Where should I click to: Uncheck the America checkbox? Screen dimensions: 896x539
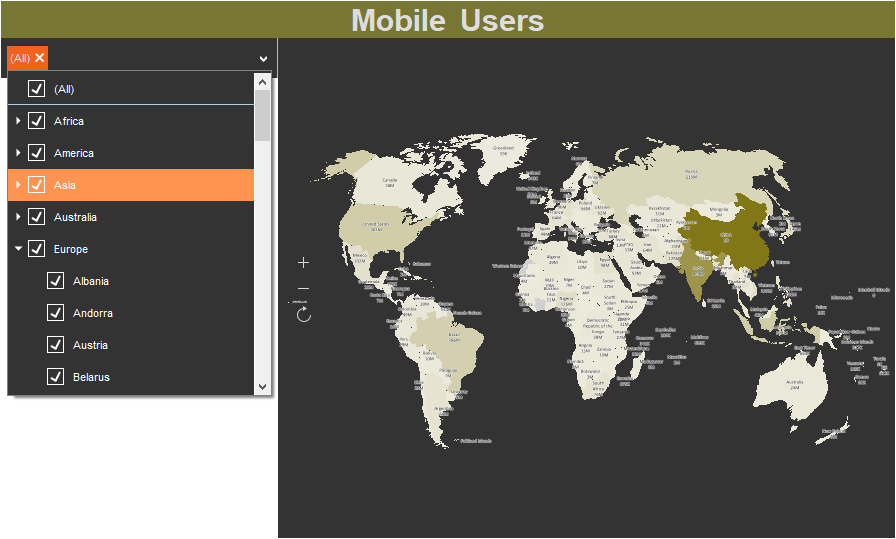(x=37, y=153)
